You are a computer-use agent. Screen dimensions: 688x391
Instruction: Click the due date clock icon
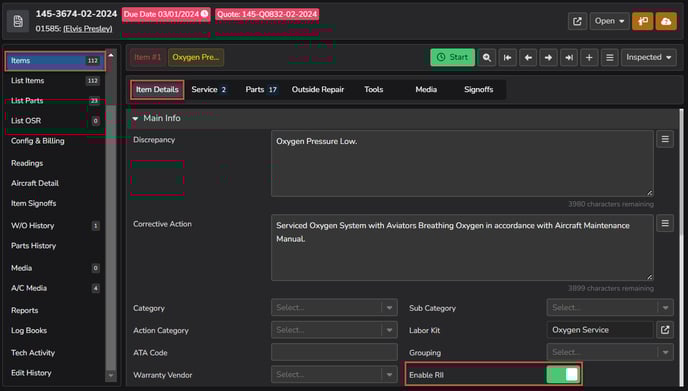[204, 14]
